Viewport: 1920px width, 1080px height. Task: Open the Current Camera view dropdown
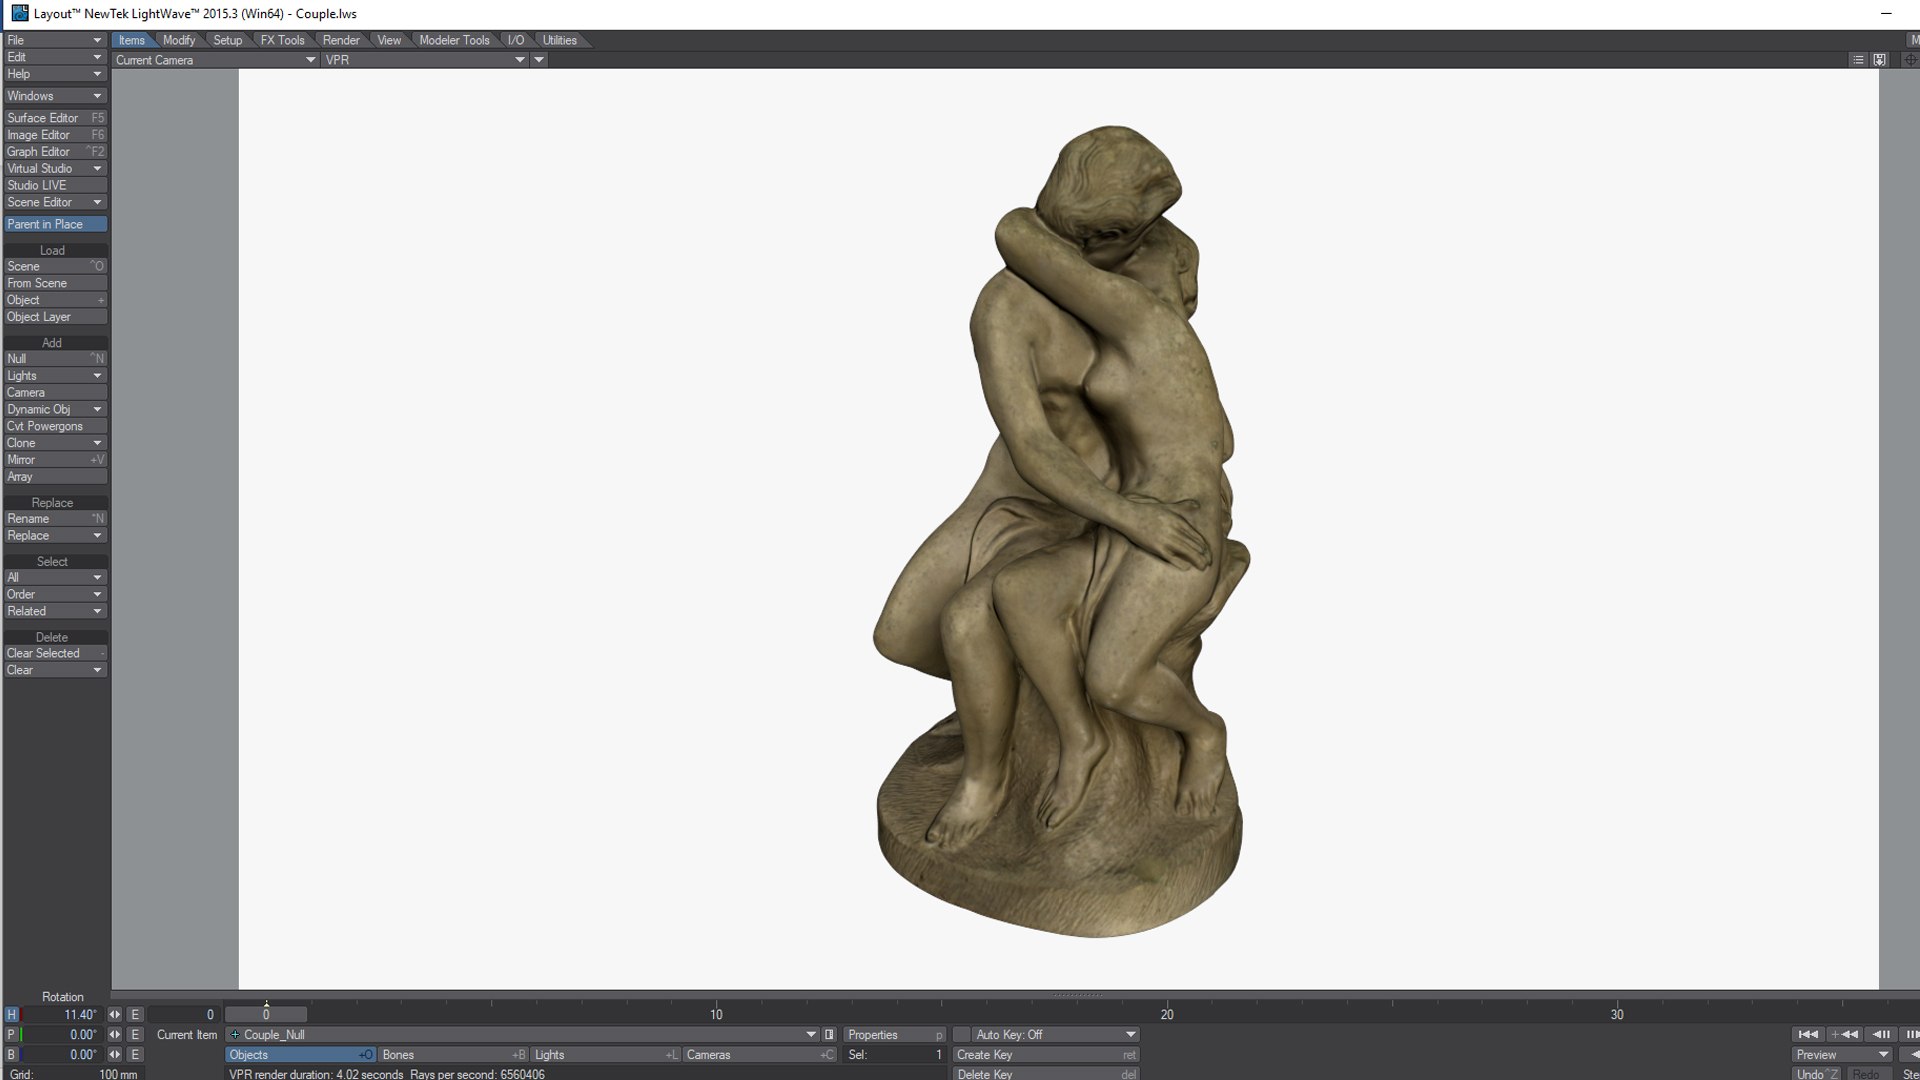215,60
